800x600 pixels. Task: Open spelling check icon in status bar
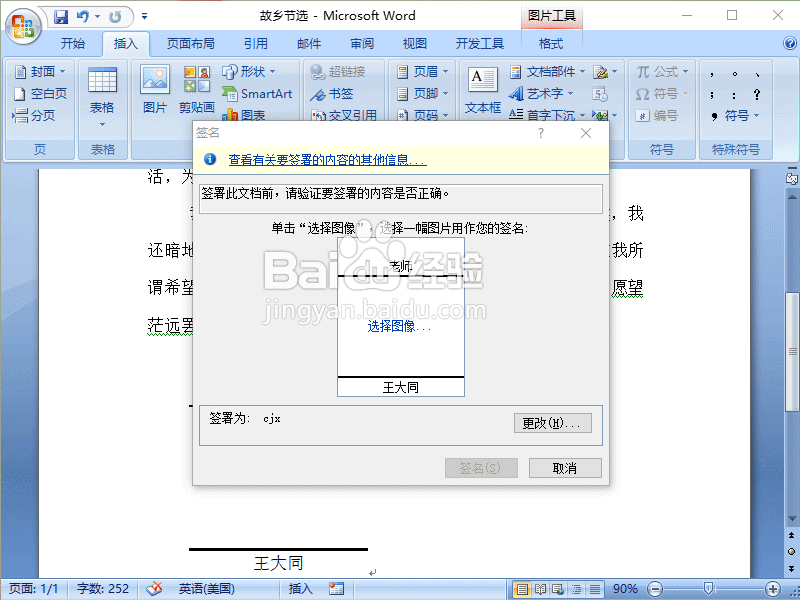tap(155, 589)
